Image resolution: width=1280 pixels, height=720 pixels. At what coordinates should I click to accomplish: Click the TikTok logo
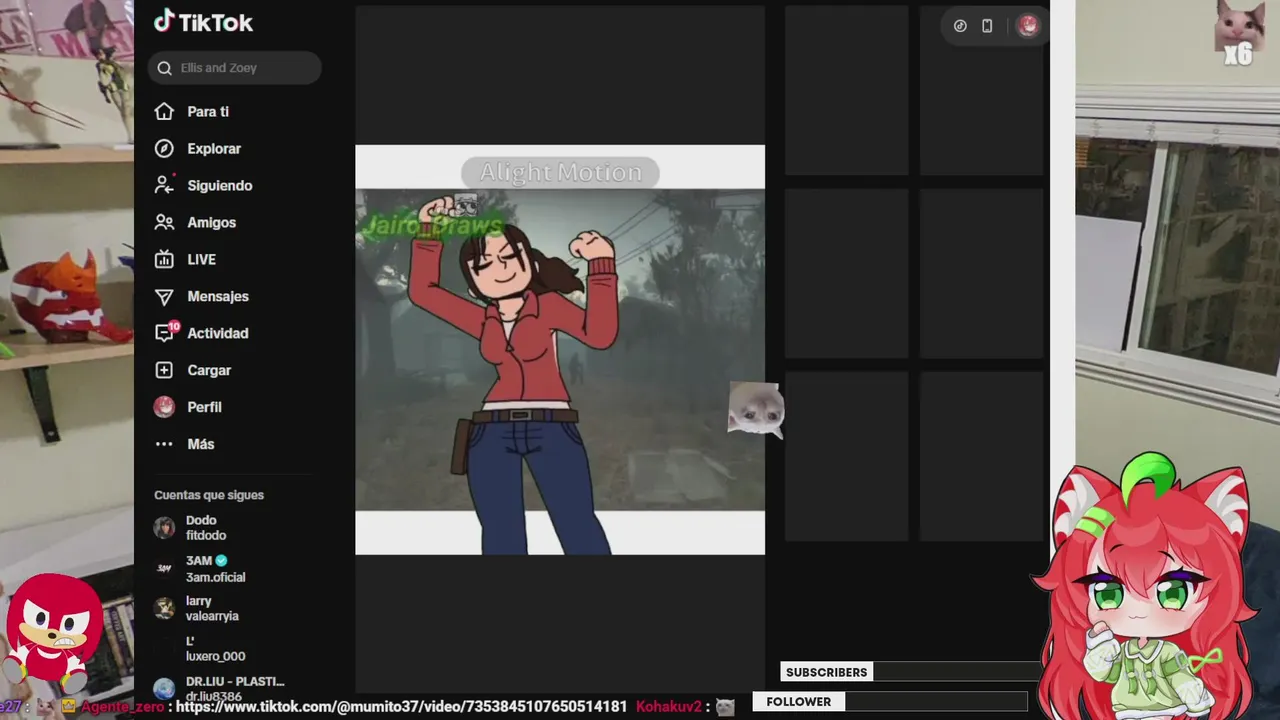tap(203, 22)
